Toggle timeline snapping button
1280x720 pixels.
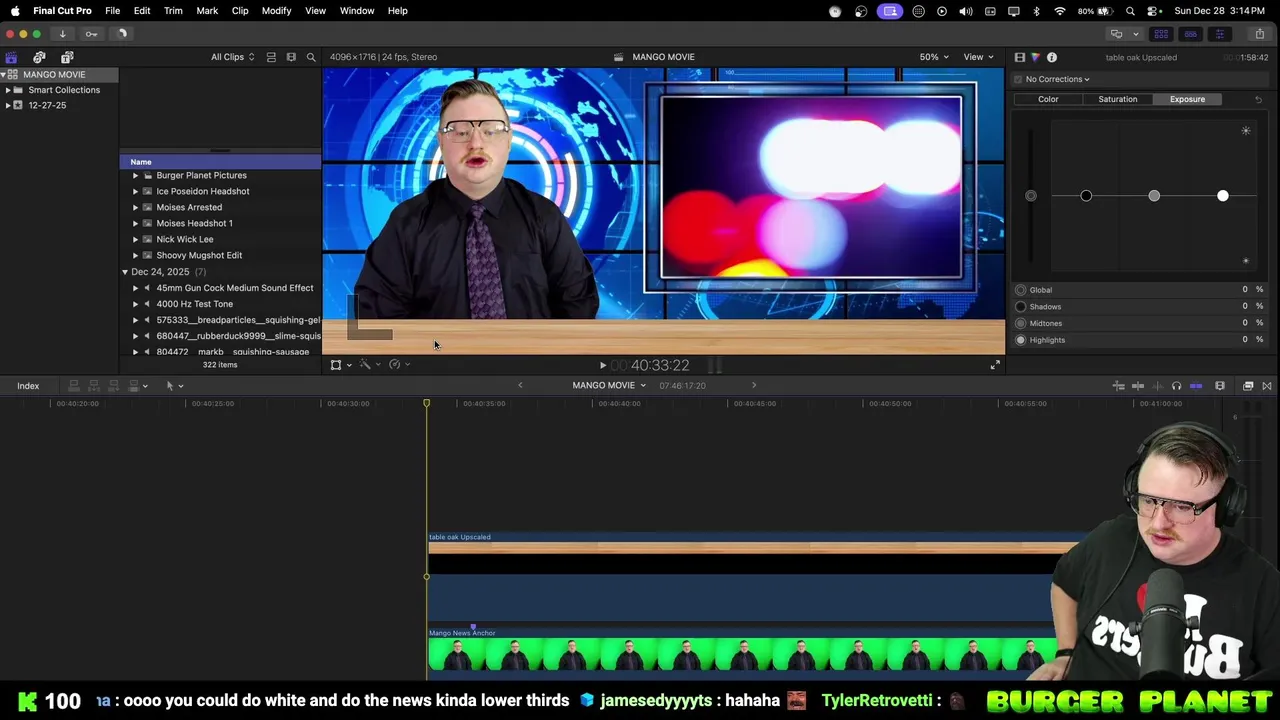pyautogui.click(x=1195, y=386)
